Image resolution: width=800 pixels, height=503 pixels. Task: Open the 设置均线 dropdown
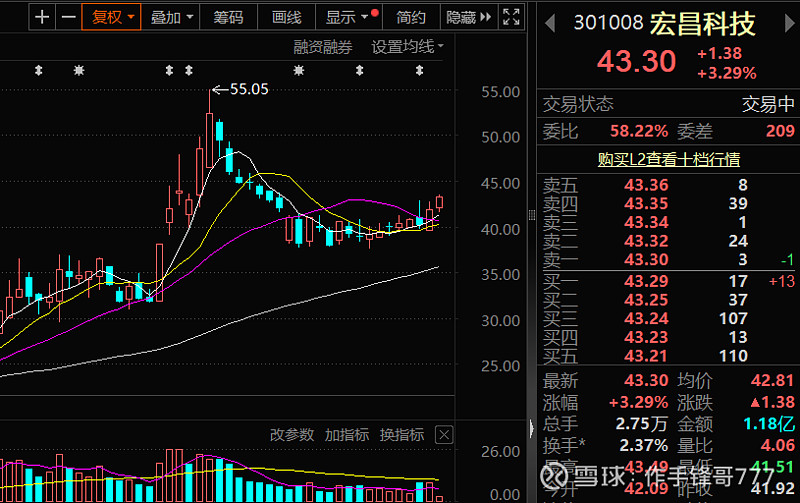[407, 47]
